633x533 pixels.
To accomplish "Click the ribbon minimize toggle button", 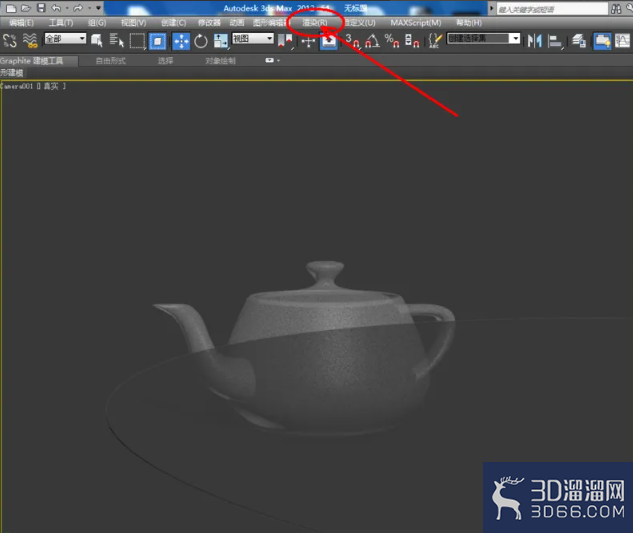I will pos(269,60).
